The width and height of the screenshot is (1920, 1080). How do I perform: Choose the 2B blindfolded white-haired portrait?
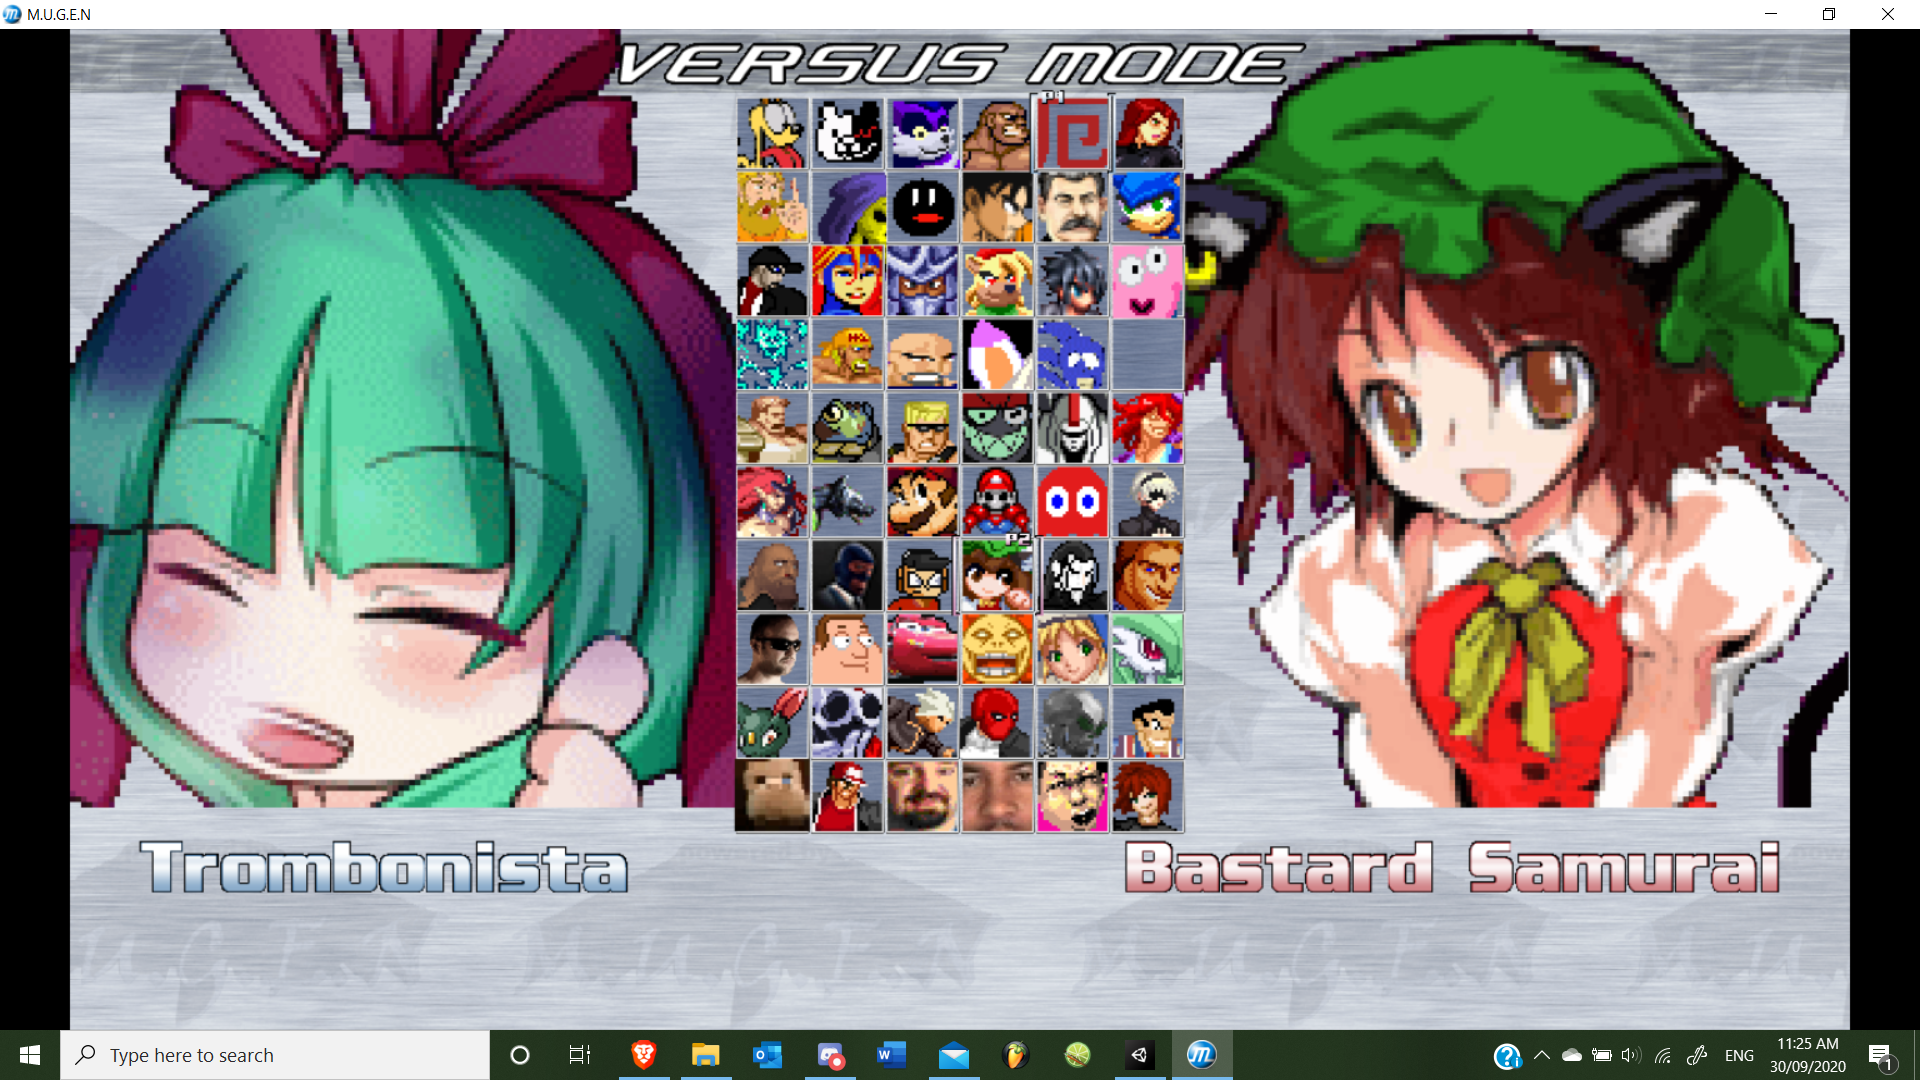coord(1147,503)
